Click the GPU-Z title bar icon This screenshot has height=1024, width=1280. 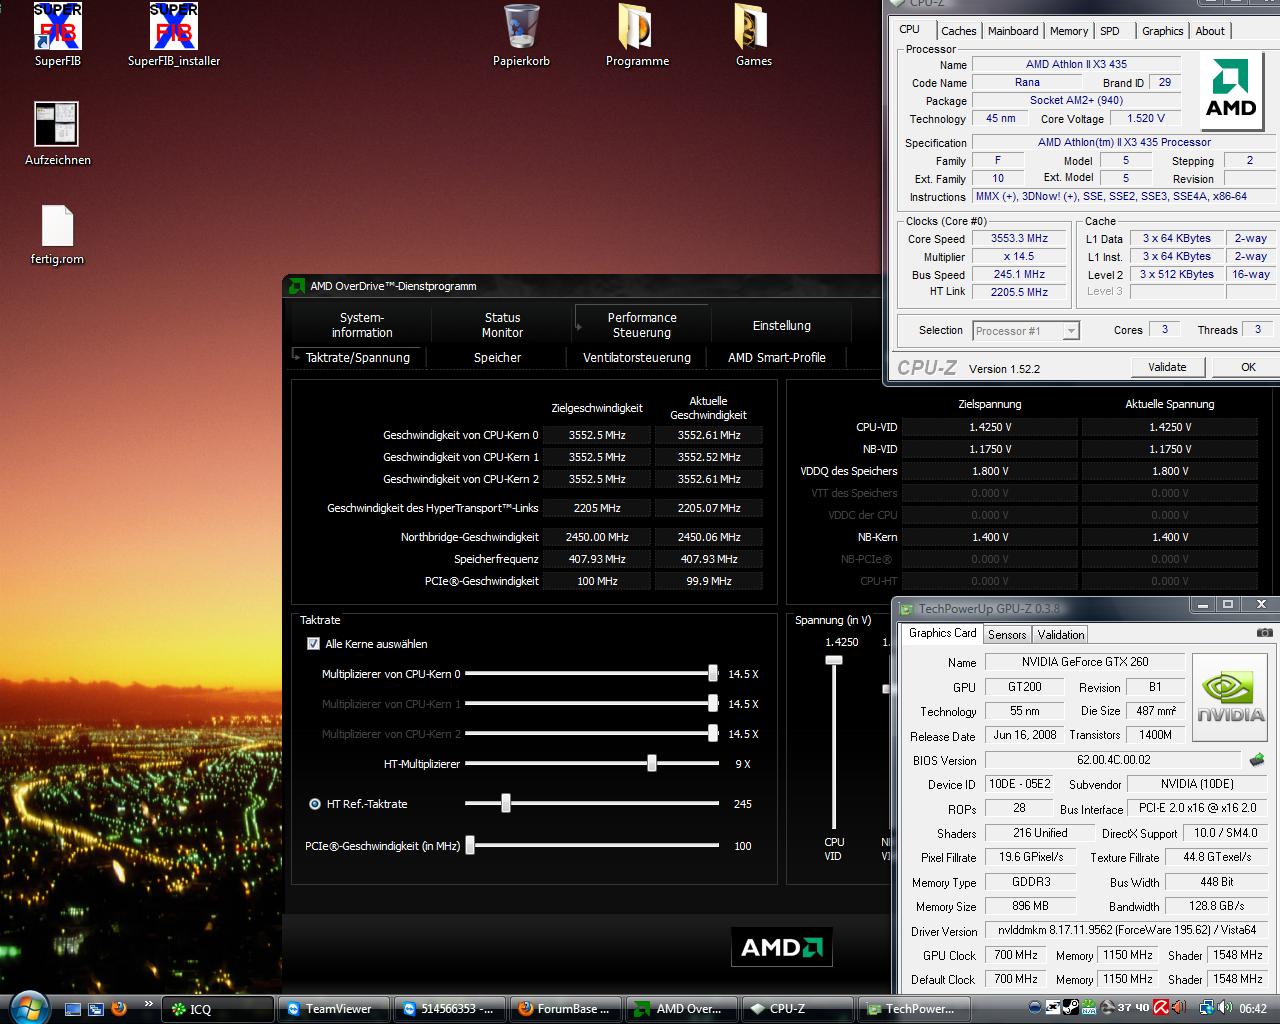(x=906, y=608)
